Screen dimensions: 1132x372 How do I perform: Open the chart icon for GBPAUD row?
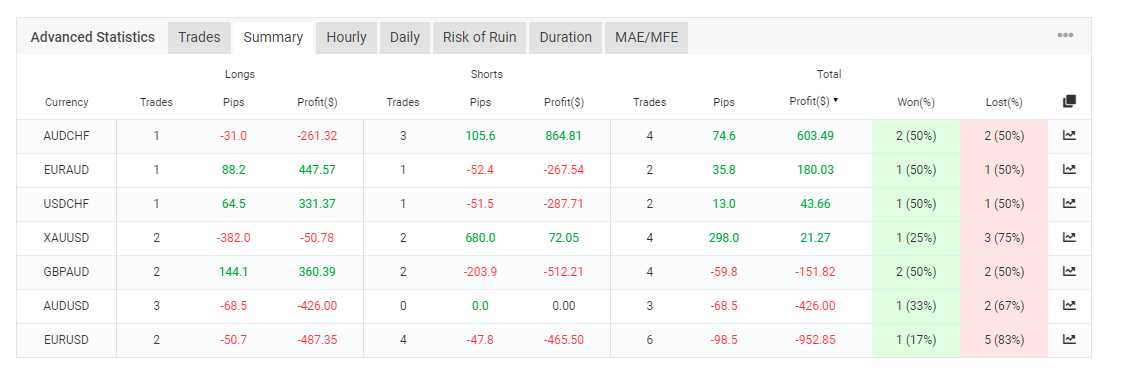(x=1069, y=271)
